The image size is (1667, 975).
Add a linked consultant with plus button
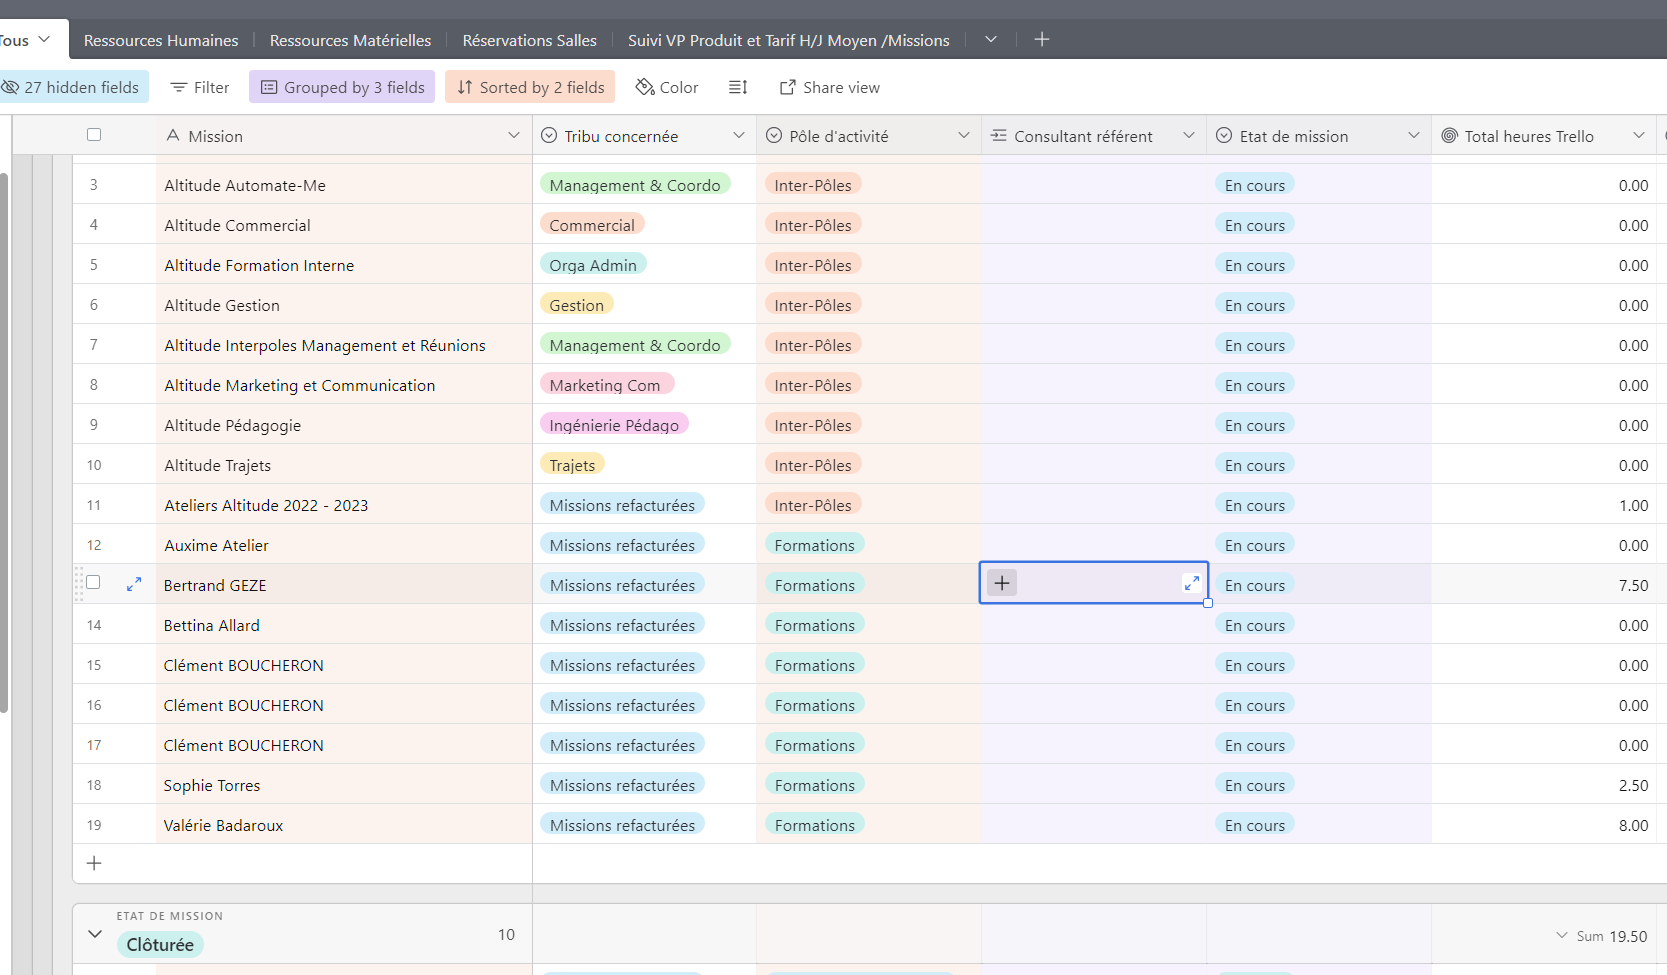(1002, 583)
